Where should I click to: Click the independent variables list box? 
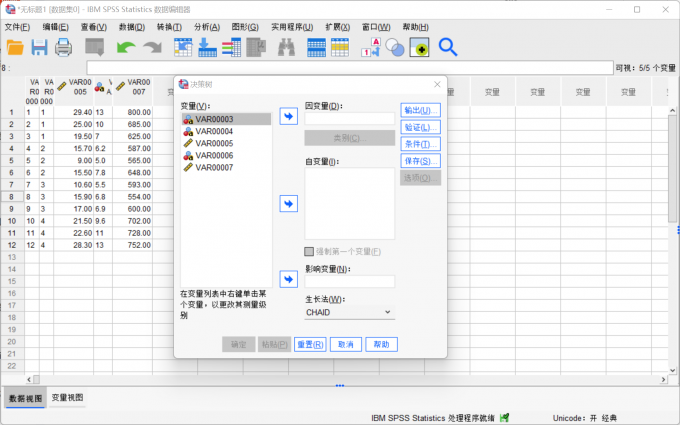pos(350,203)
